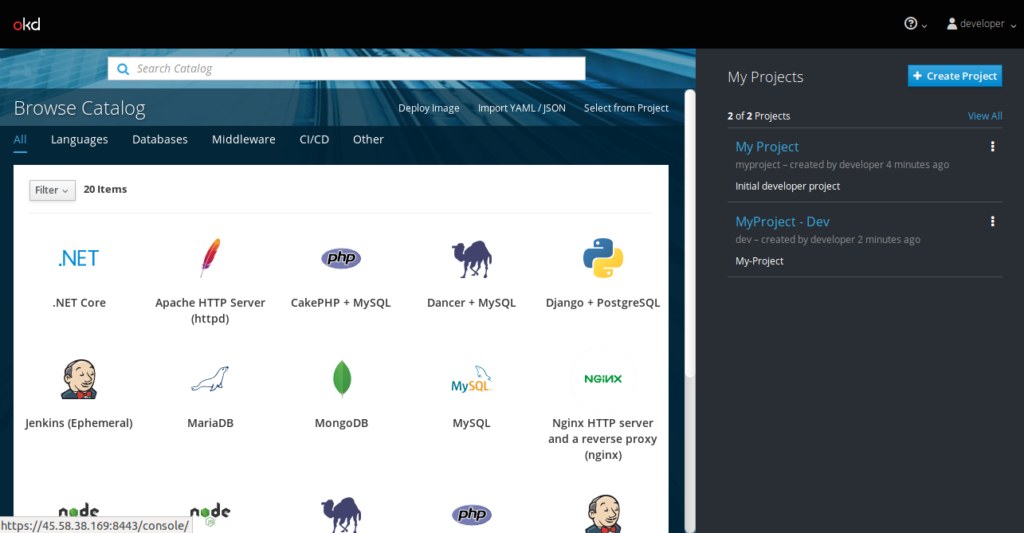Click the Initial developer project description
1024x533 pixels.
pos(788,186)
